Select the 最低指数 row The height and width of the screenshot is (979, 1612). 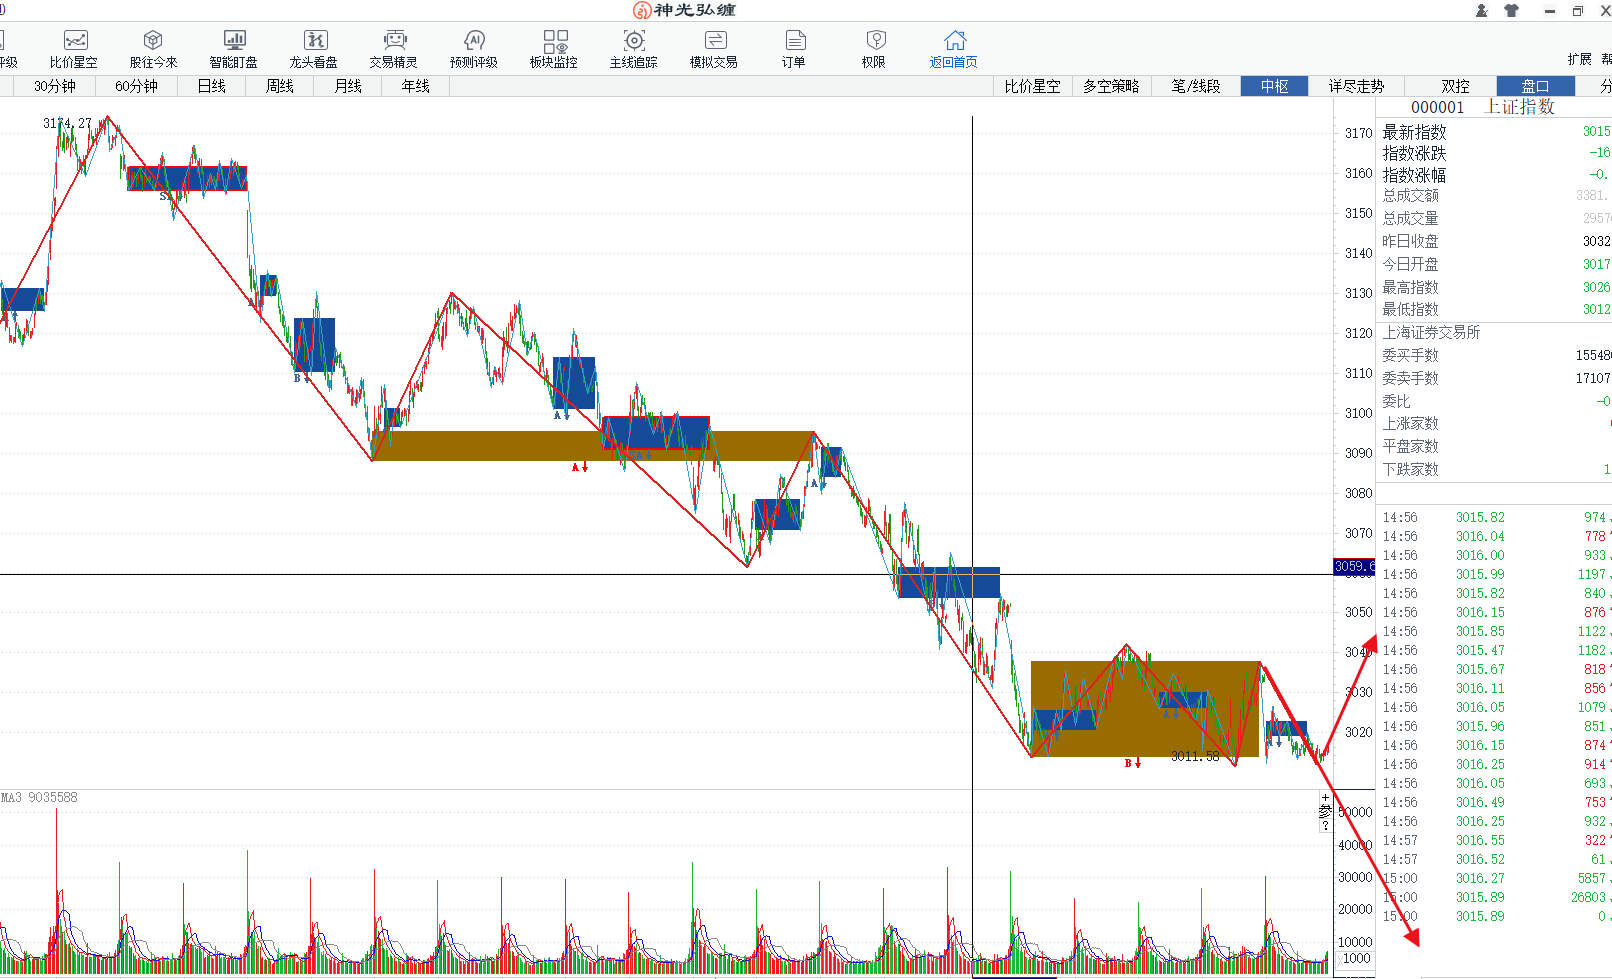click(x=1494, y=309)
